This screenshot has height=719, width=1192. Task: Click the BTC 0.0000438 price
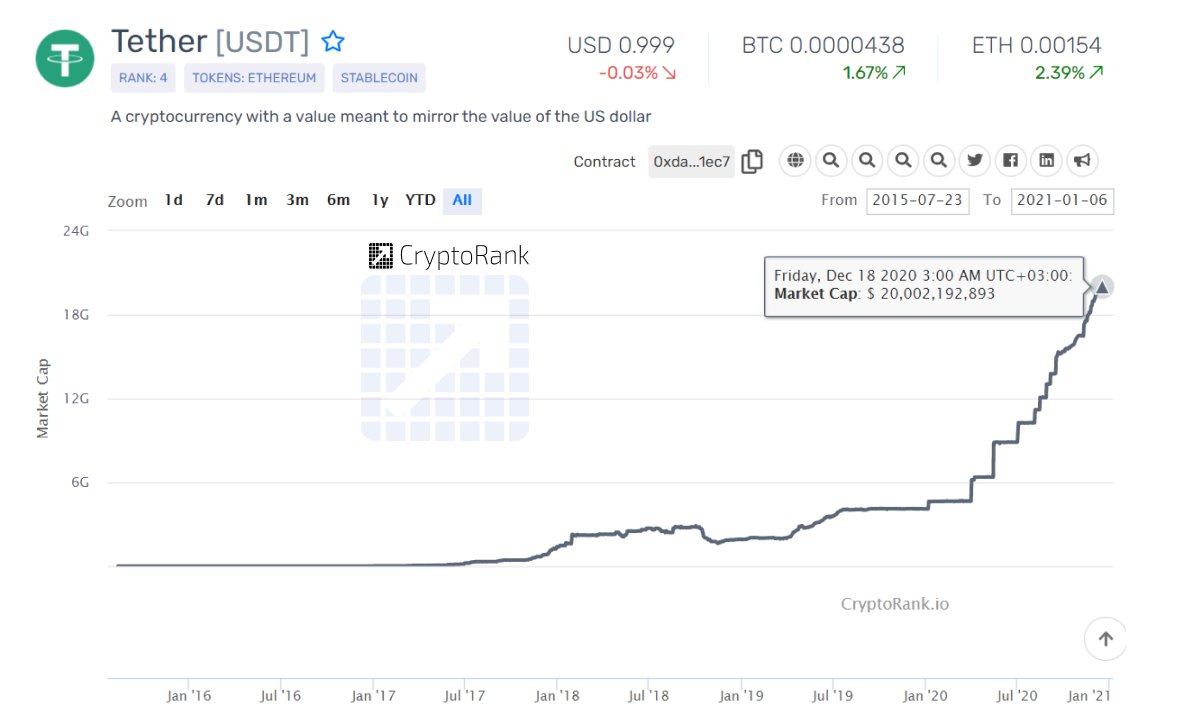point(823,46)
